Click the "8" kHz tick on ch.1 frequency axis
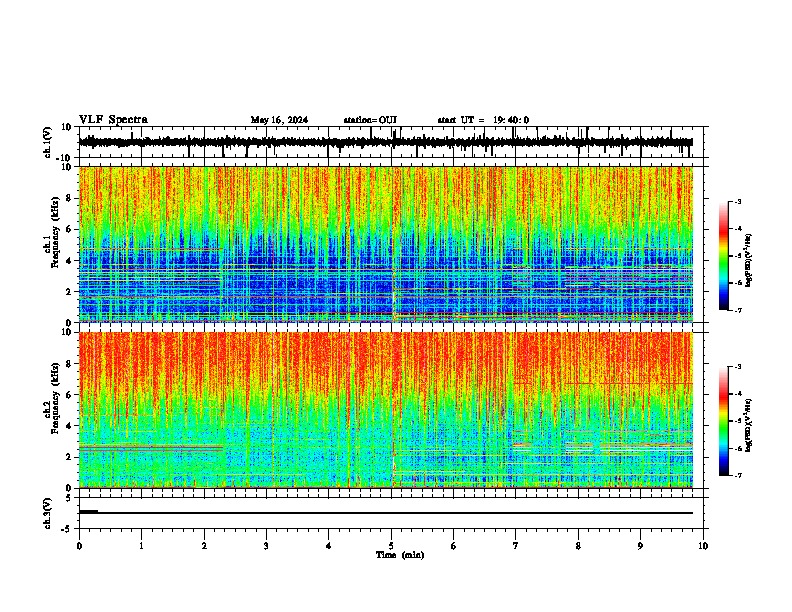Image resolution: width=792 pixels, height=612 pixels. click(x=69, y=198)
